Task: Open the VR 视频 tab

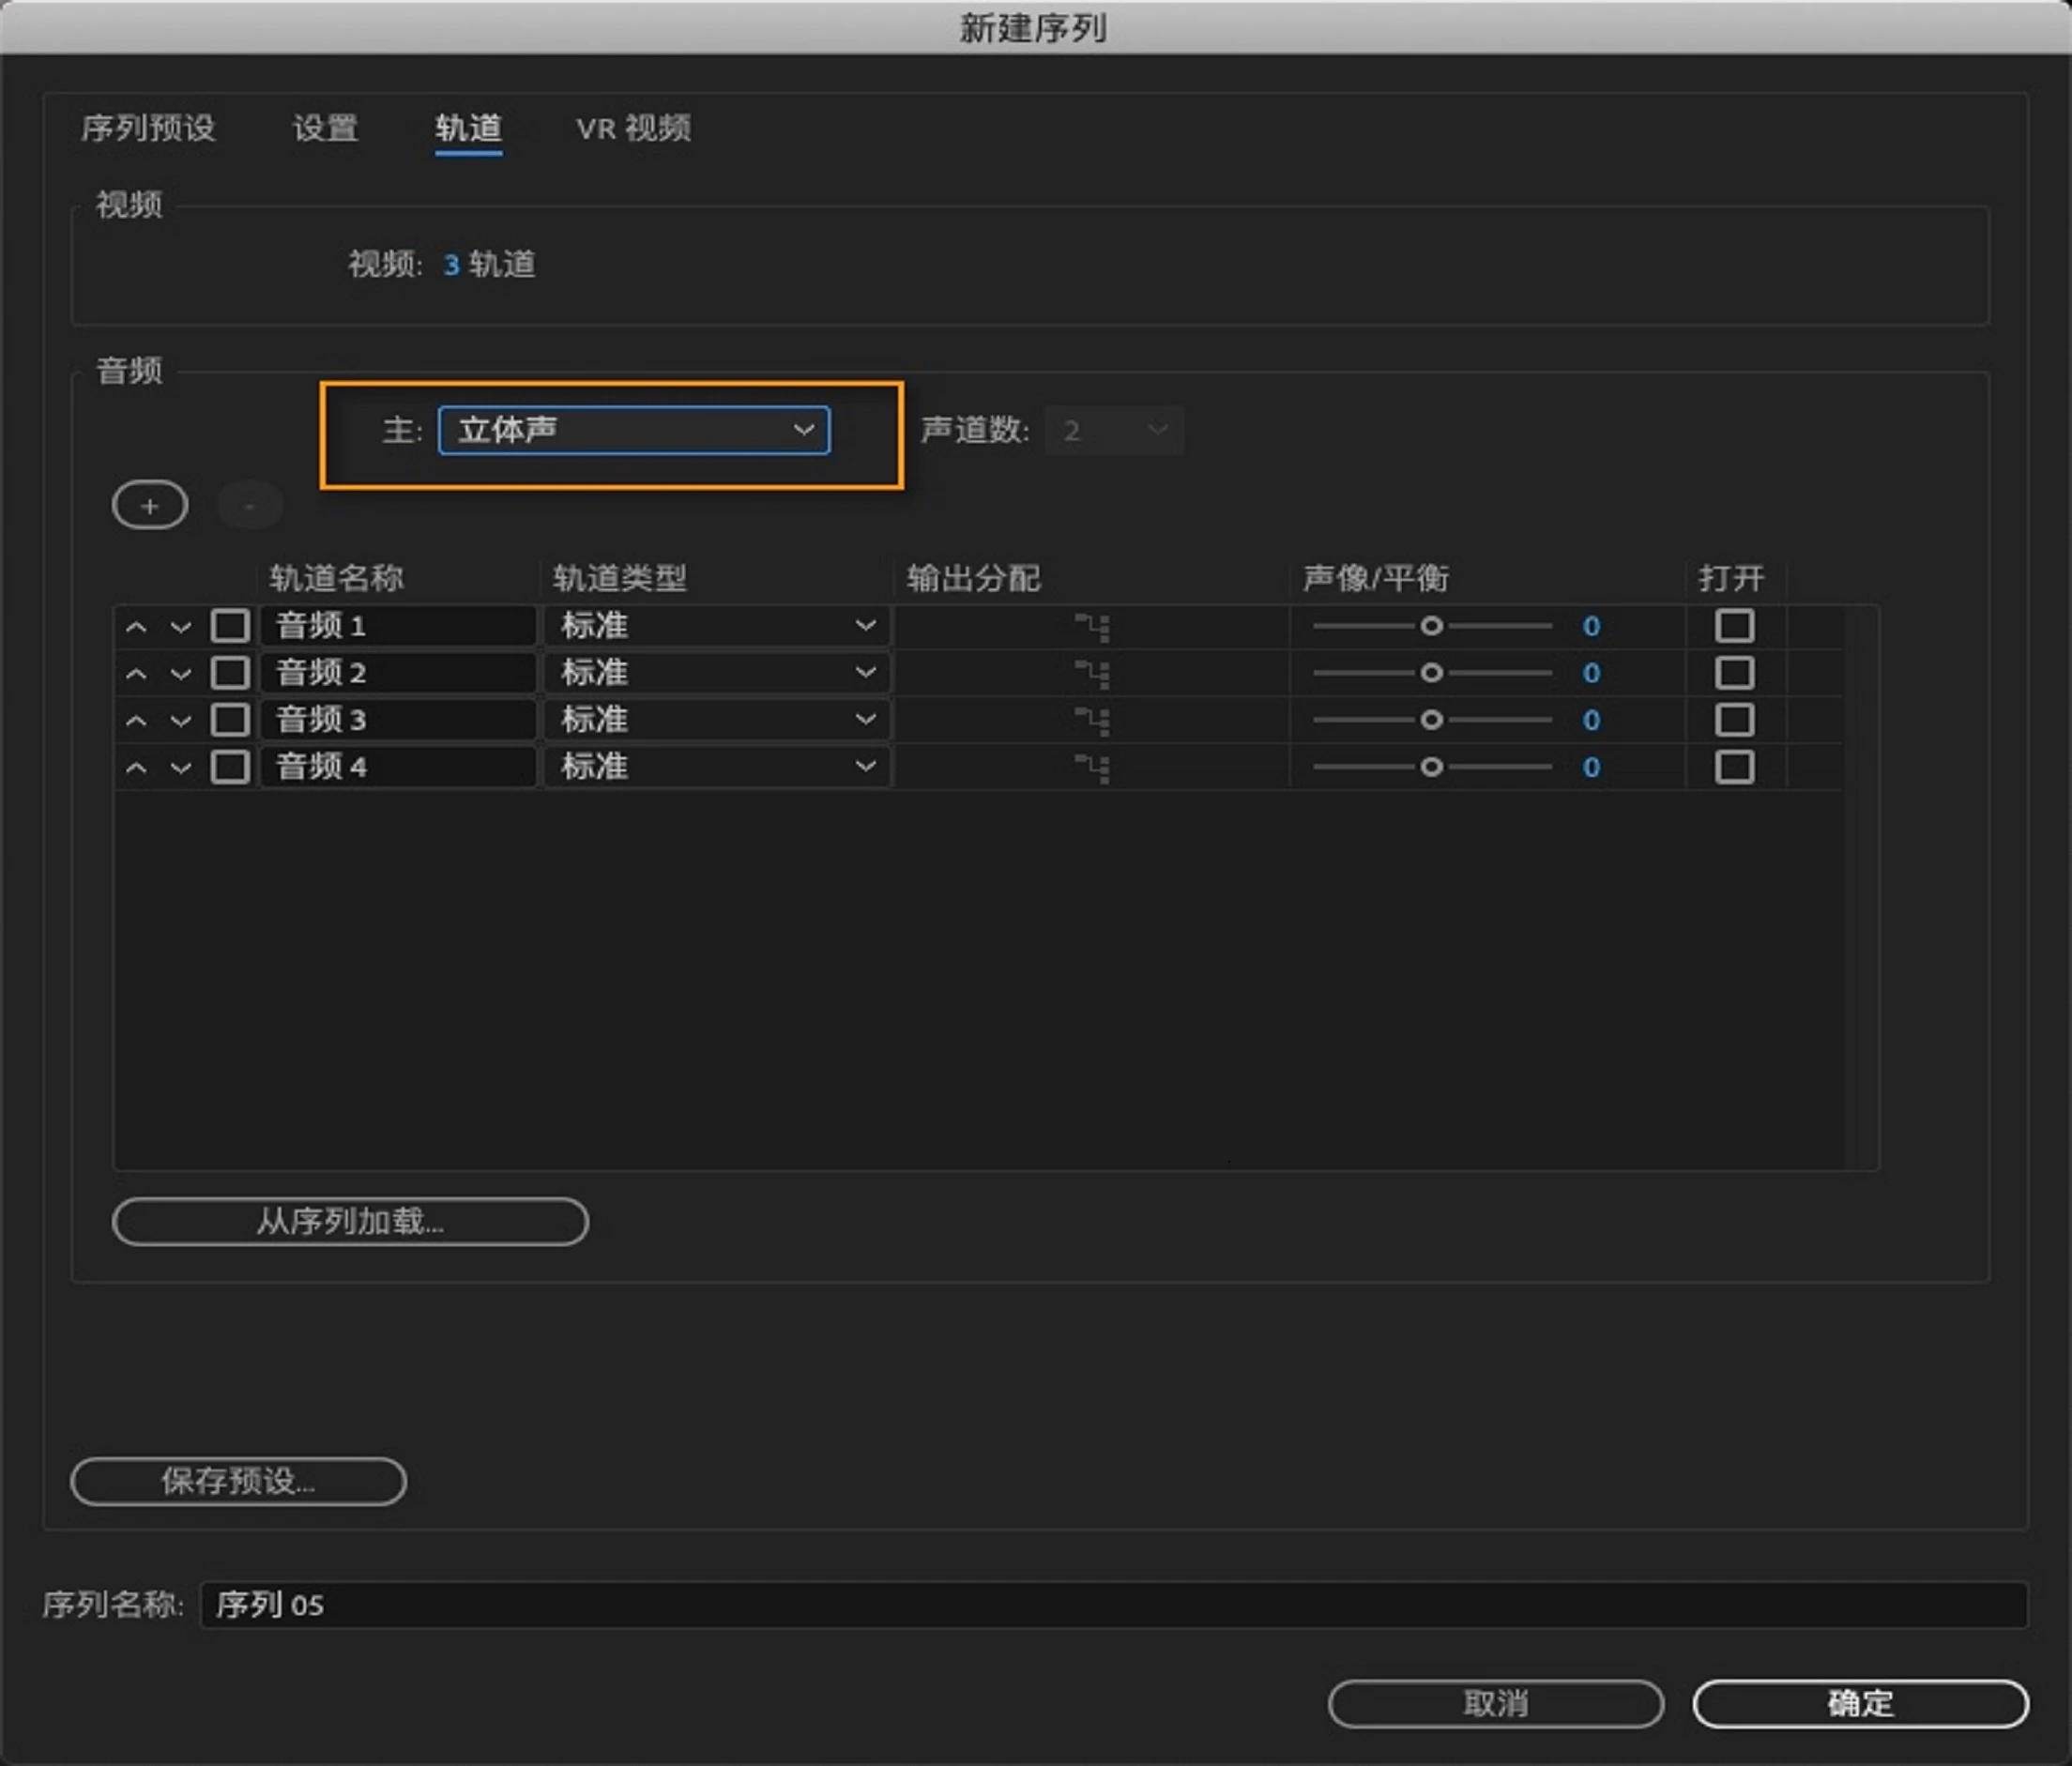Action: click(633, 128)
